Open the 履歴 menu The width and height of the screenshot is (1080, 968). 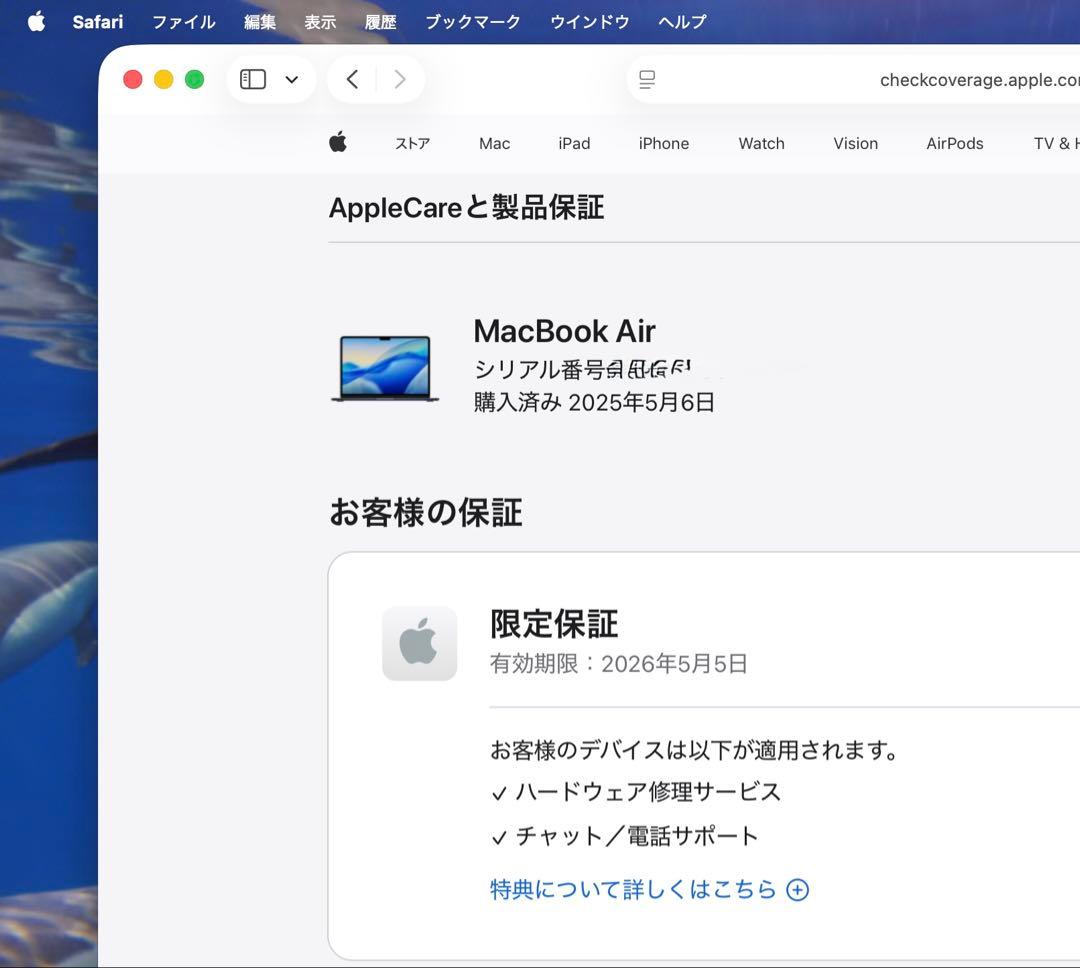[x=381, y=21]
